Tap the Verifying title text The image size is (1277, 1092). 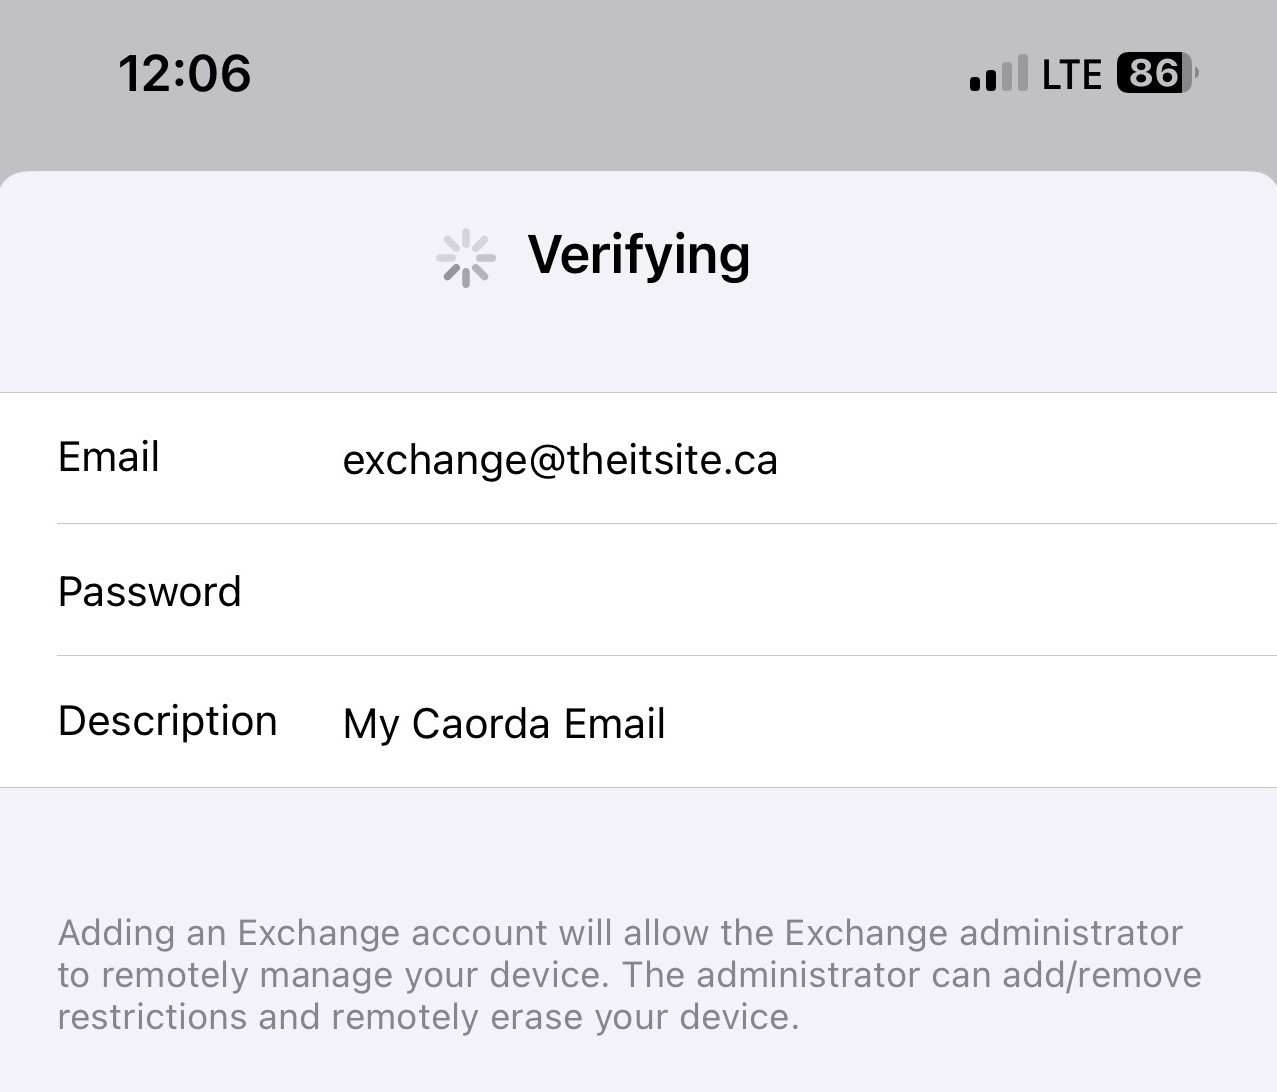(639, 255)
